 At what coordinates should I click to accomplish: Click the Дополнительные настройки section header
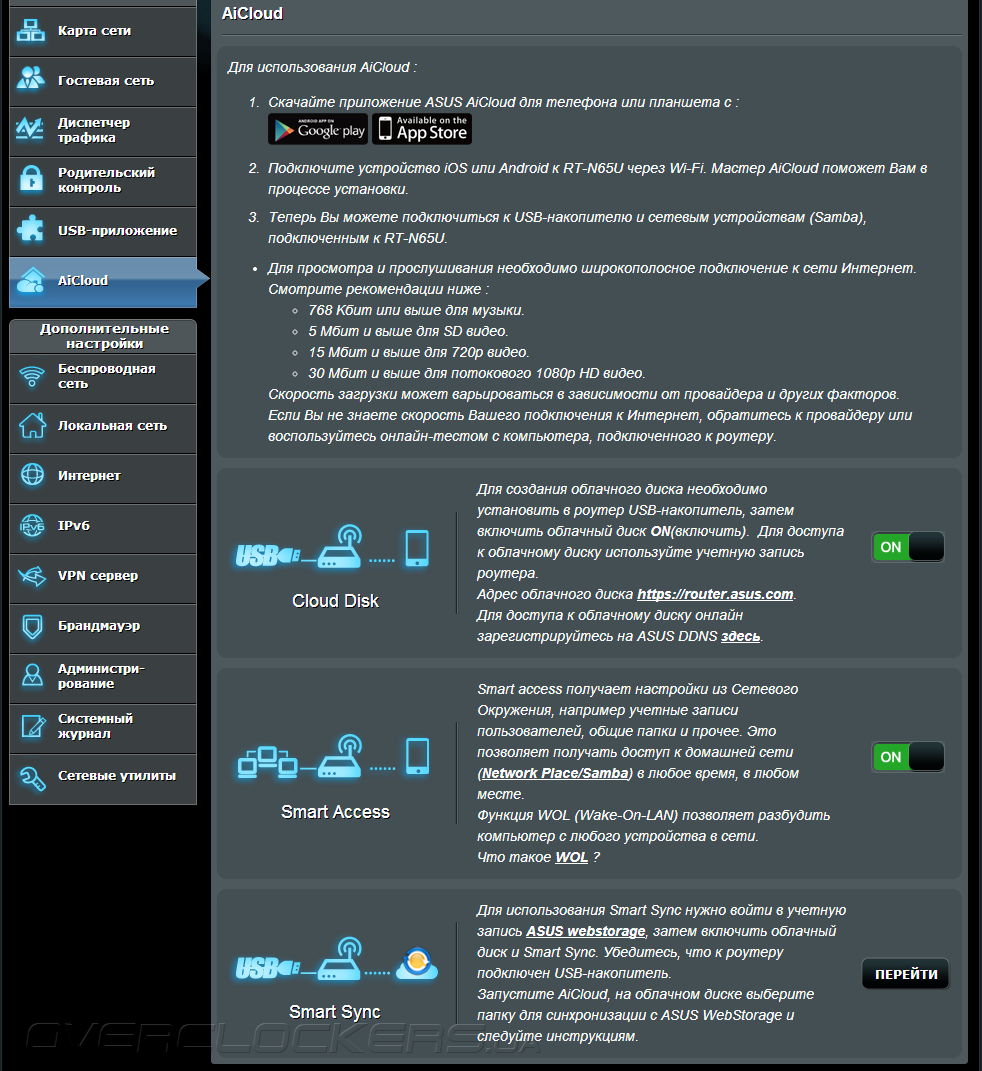(104, 336)
